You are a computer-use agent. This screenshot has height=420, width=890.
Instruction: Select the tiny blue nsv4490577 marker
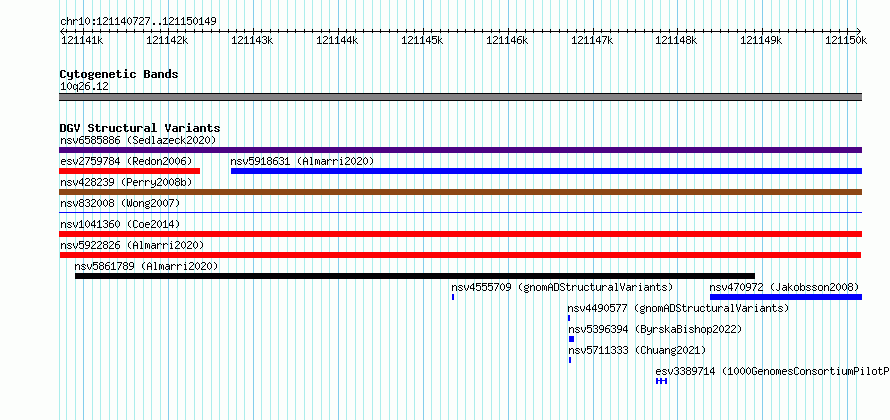(x=569, y=318)
